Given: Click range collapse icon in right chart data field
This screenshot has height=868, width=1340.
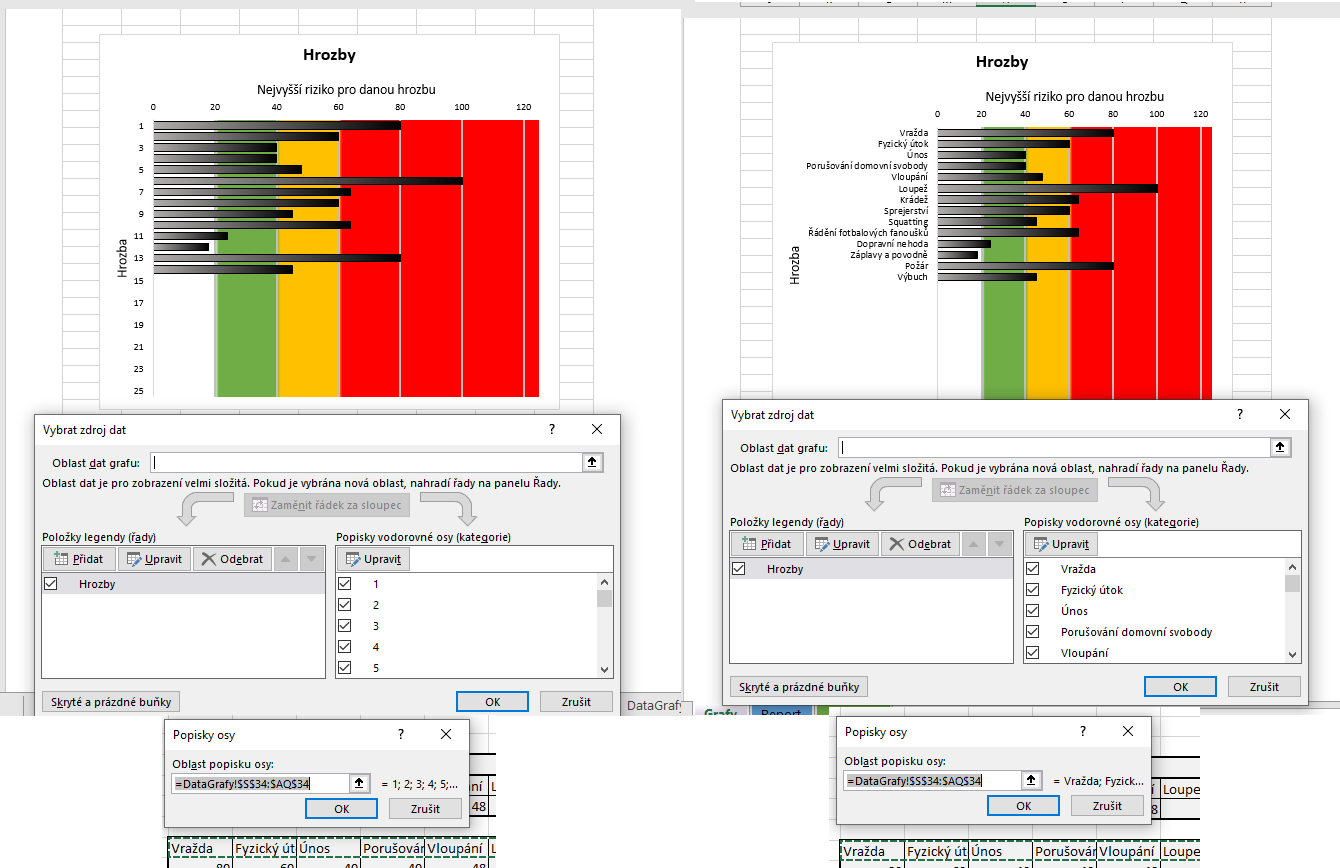Looking at the screenshot, I should tap(1282, 447).
